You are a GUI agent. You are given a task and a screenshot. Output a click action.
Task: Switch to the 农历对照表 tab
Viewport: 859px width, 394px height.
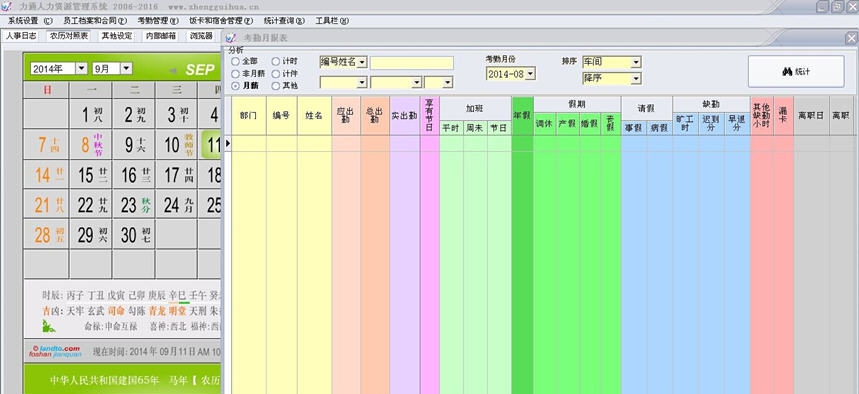(69, 36)
